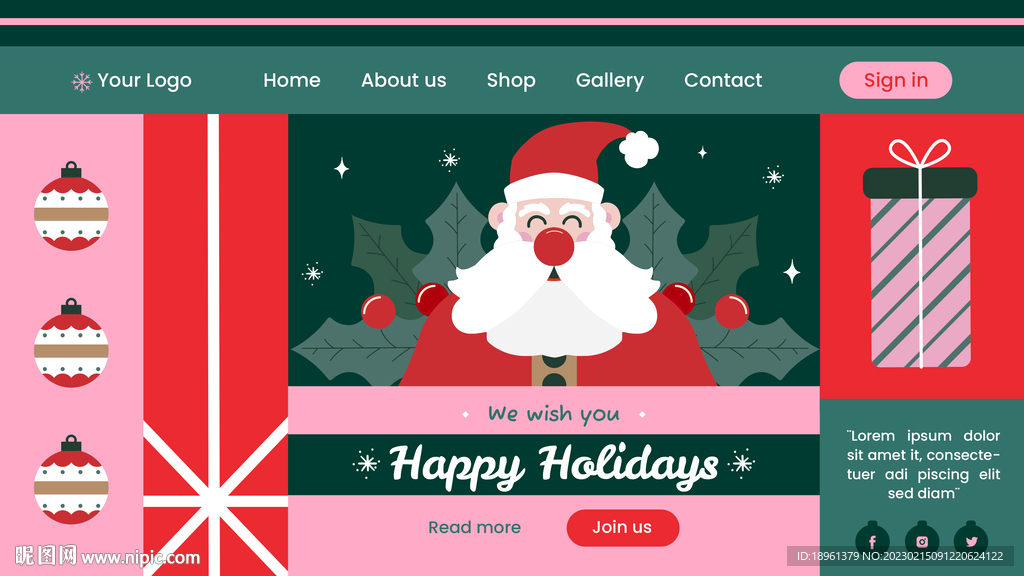This screenshot has height=576, width=1024.
Task: Select Shop in the navigation bar
Action: 511,80
